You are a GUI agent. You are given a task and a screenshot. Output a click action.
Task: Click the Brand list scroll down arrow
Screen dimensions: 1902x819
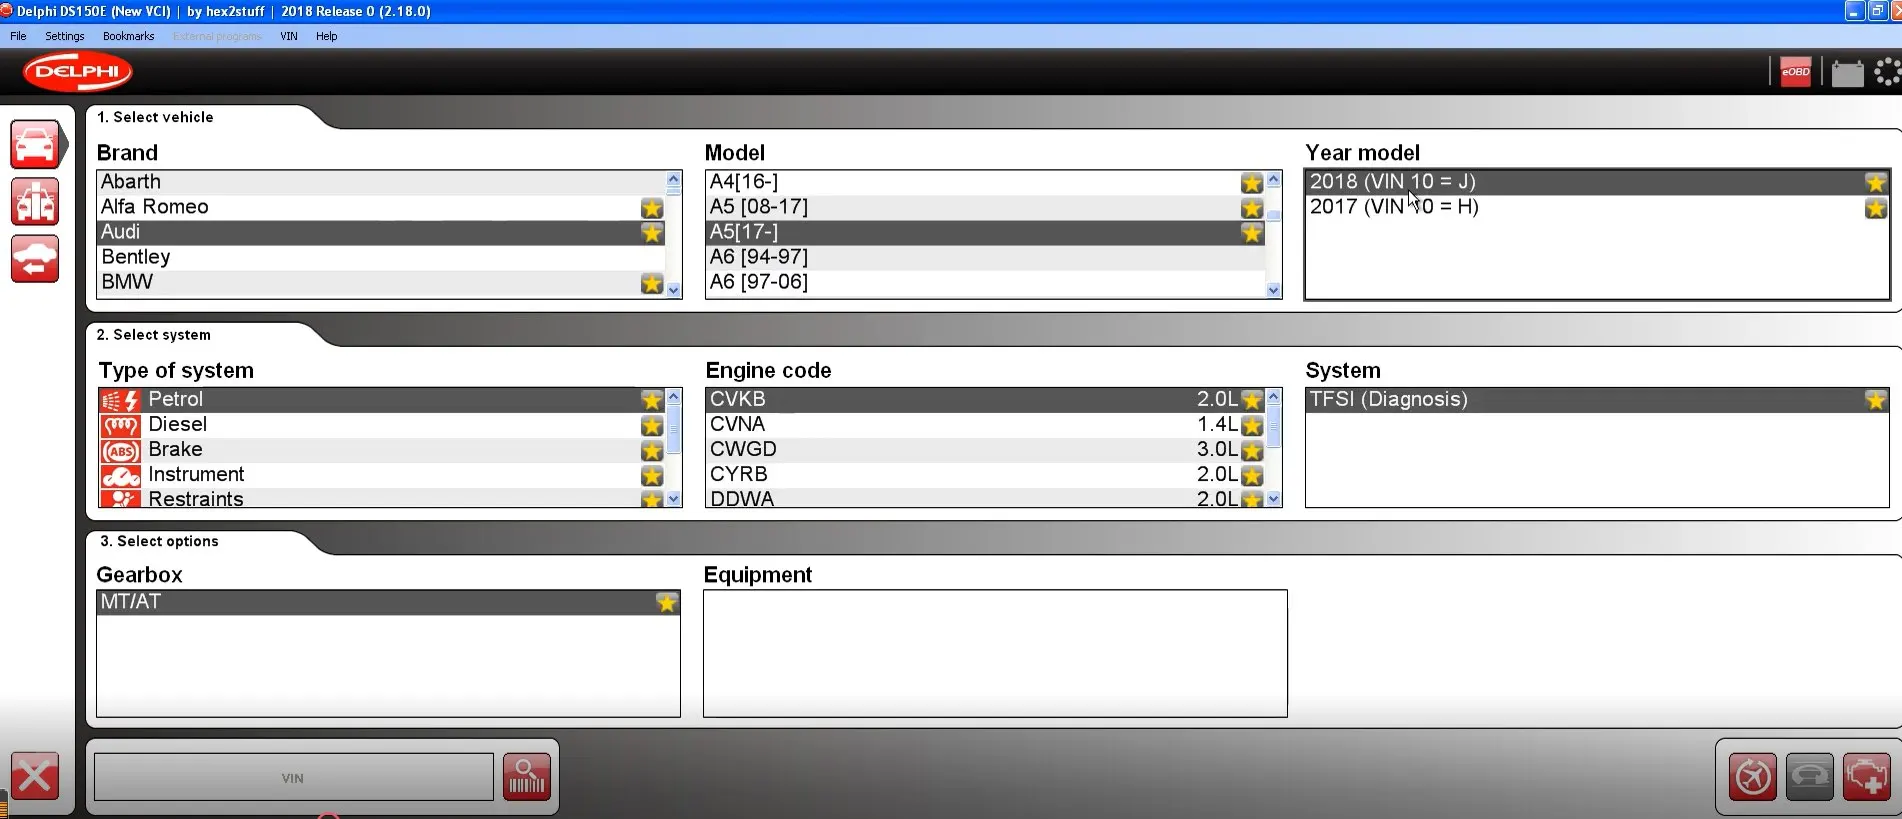click(x=674, y=290)
